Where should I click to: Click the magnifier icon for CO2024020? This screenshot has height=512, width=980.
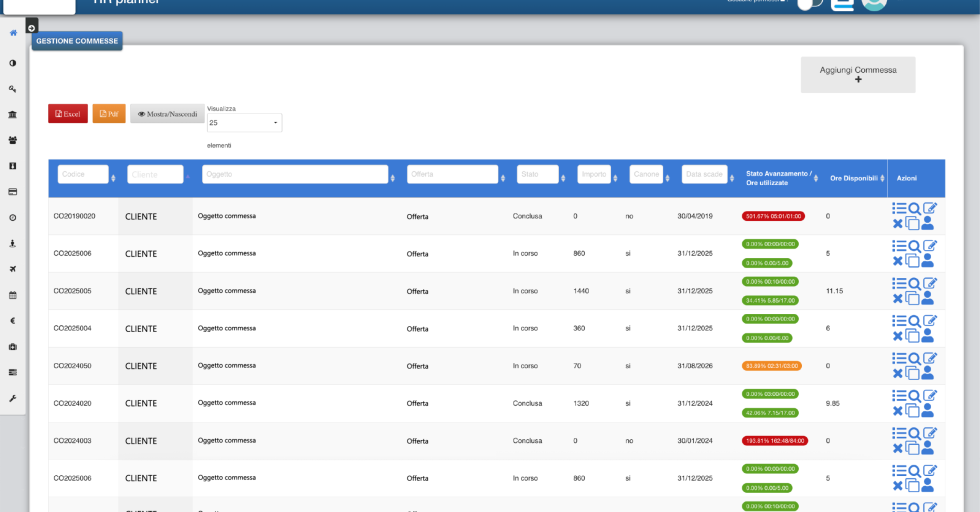pos(914,396)
